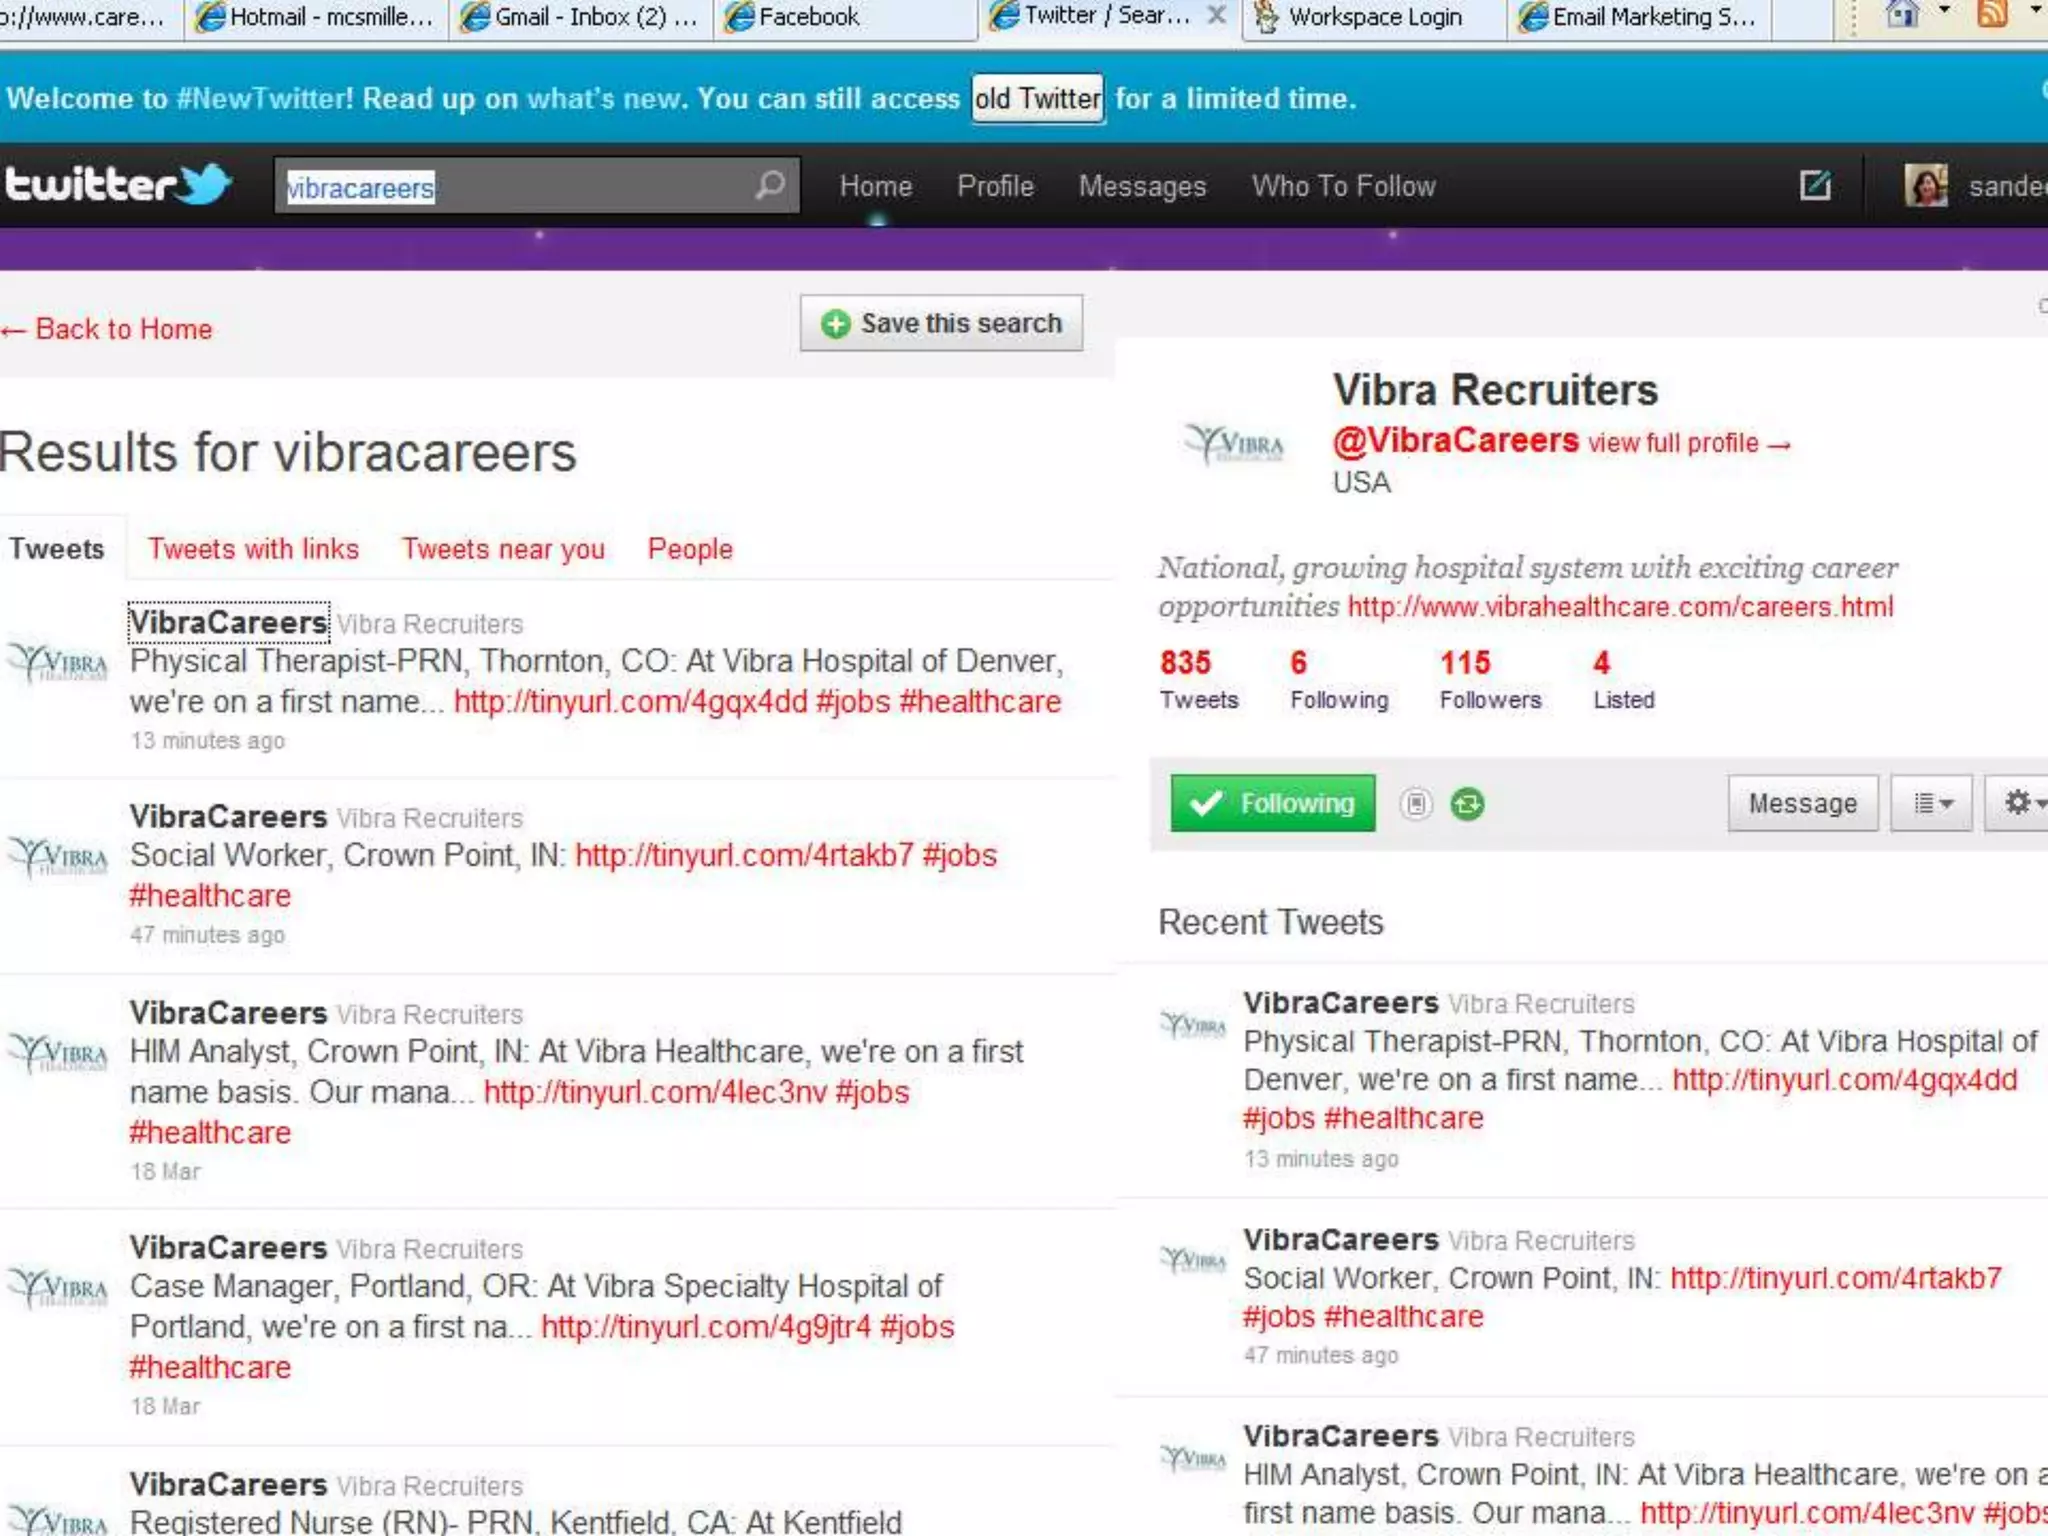Expand the gear actions dropdown
Image resolution: width=2048 pixels, height=1536 pixels.
click(x=2022, y=803)
